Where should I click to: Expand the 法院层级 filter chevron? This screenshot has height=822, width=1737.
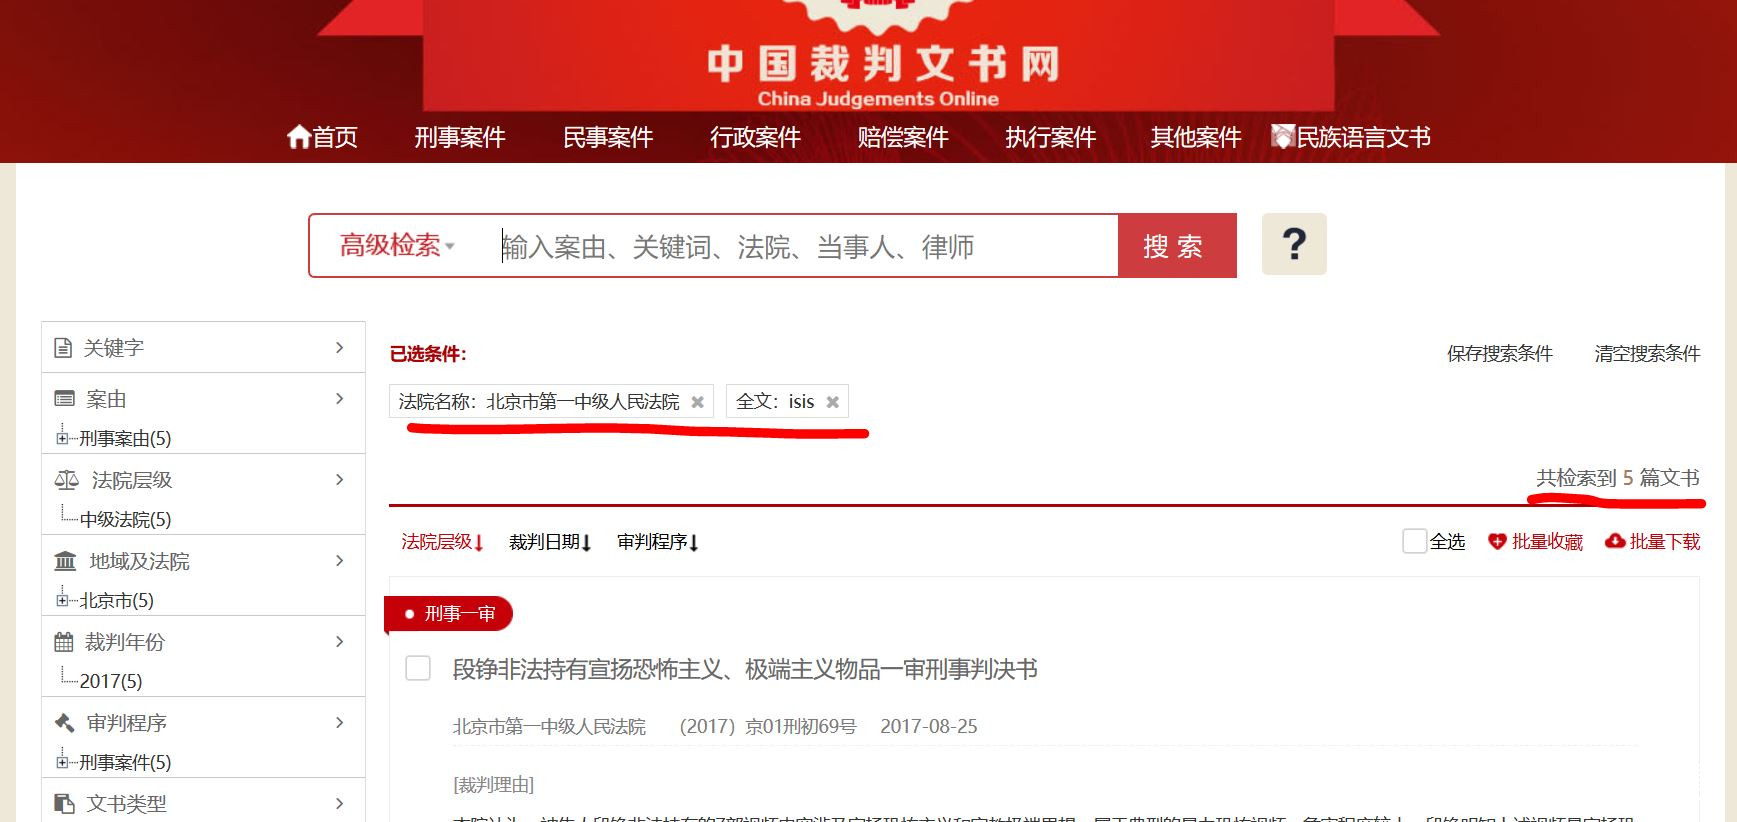(x=340, y=480)
